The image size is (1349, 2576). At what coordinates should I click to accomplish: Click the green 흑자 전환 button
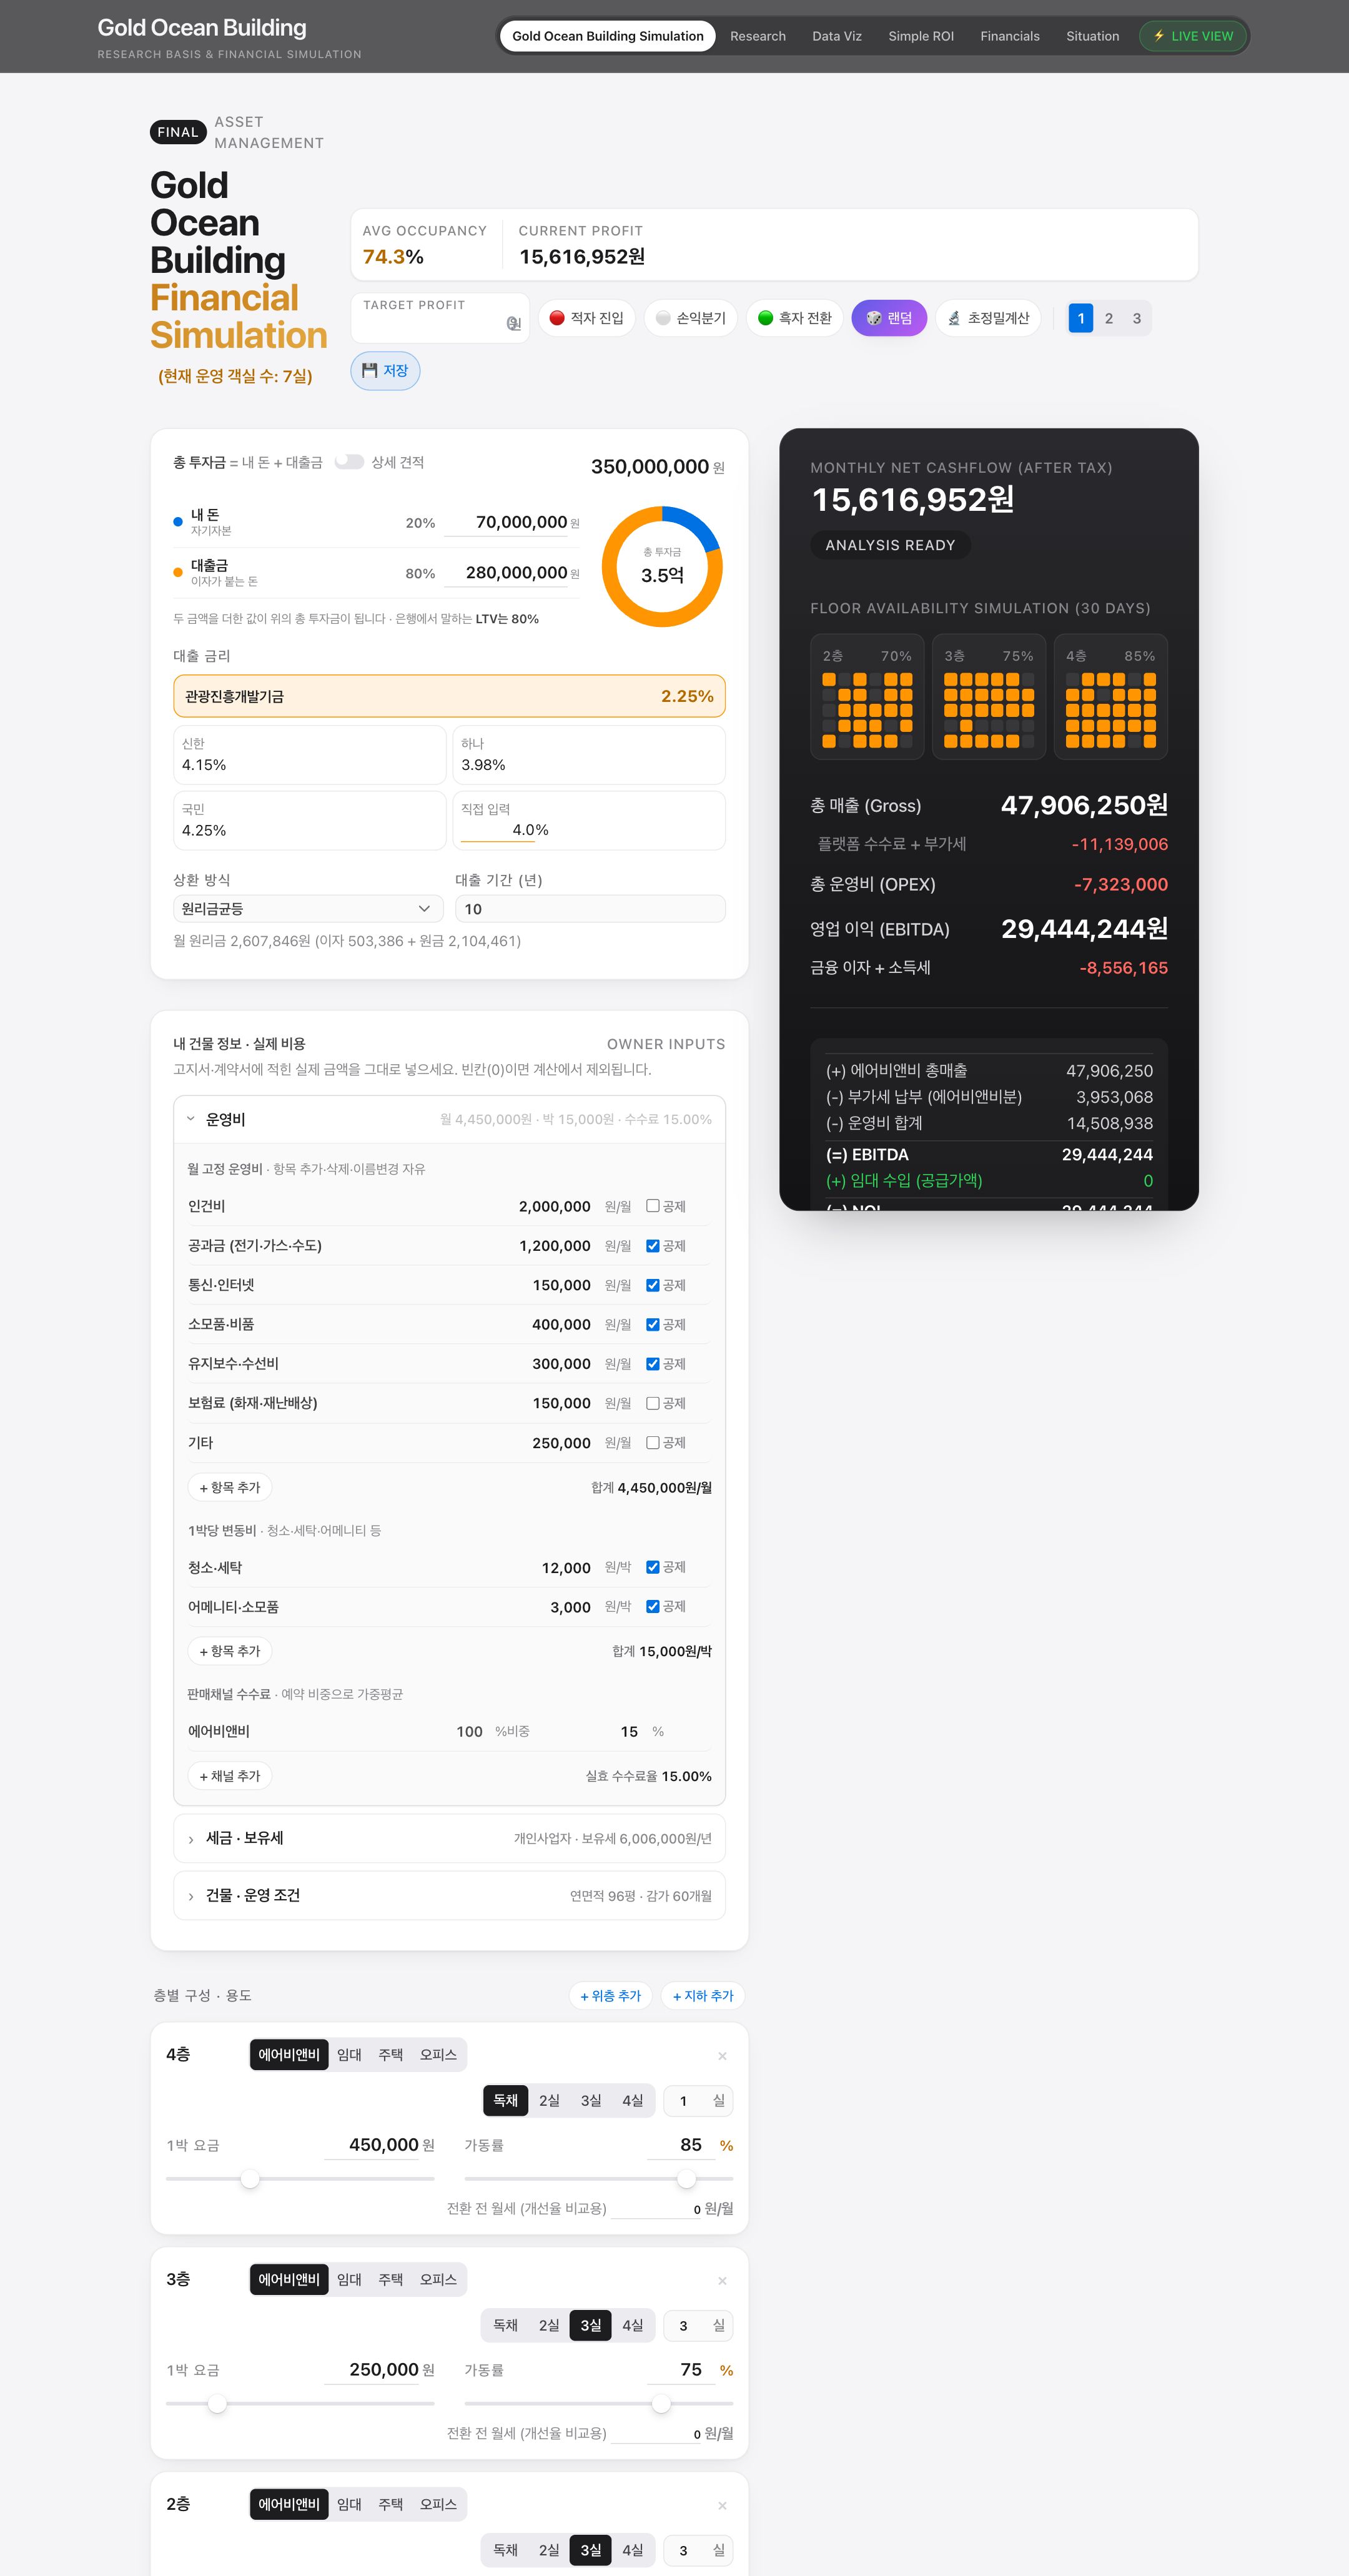coord(794,318)
